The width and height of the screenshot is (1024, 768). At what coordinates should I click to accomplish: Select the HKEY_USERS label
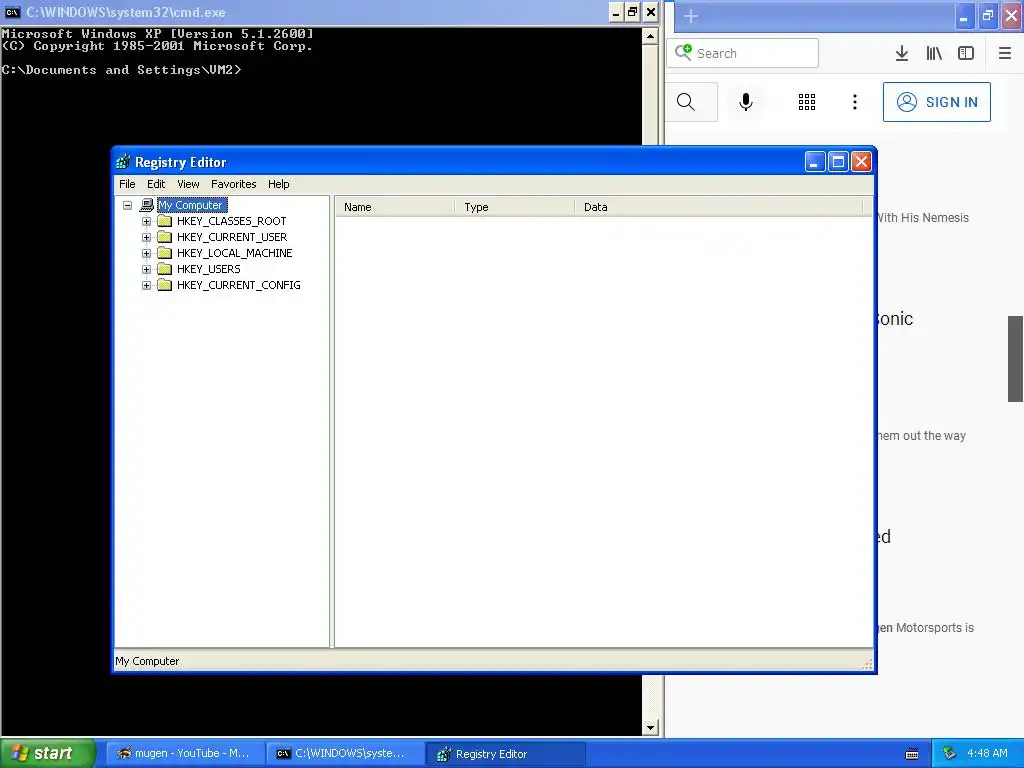(x=208, y=269)
